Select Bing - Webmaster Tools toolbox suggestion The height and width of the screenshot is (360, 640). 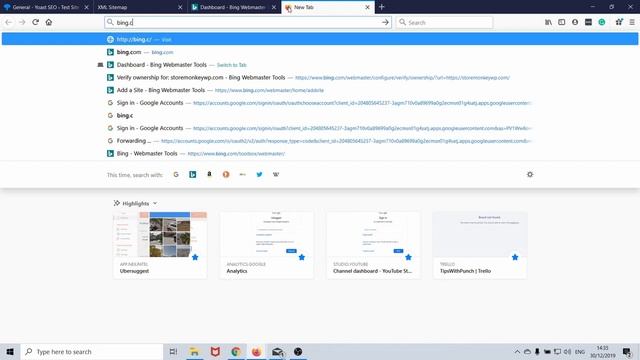(320, 153)
